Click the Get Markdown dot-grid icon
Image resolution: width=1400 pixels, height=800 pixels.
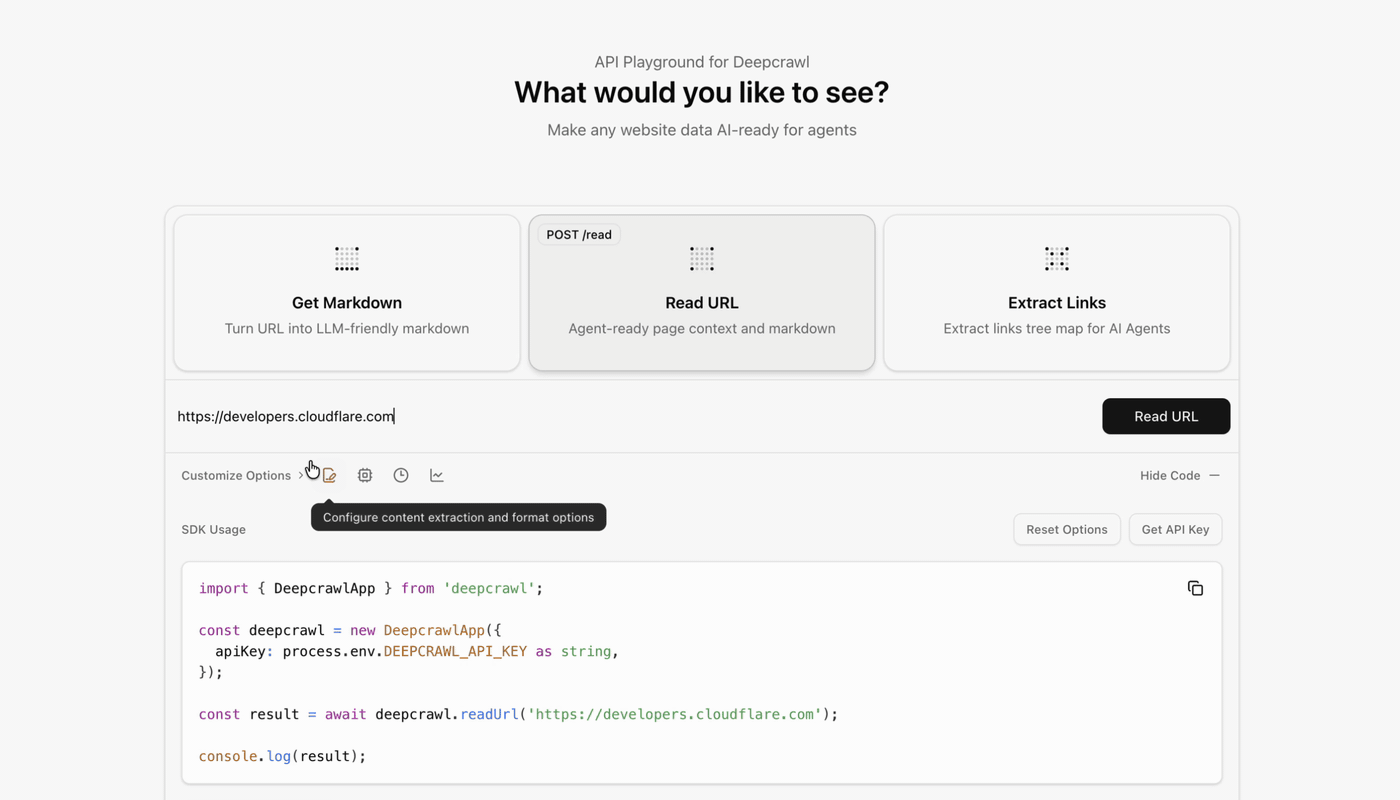pos(347,259)
